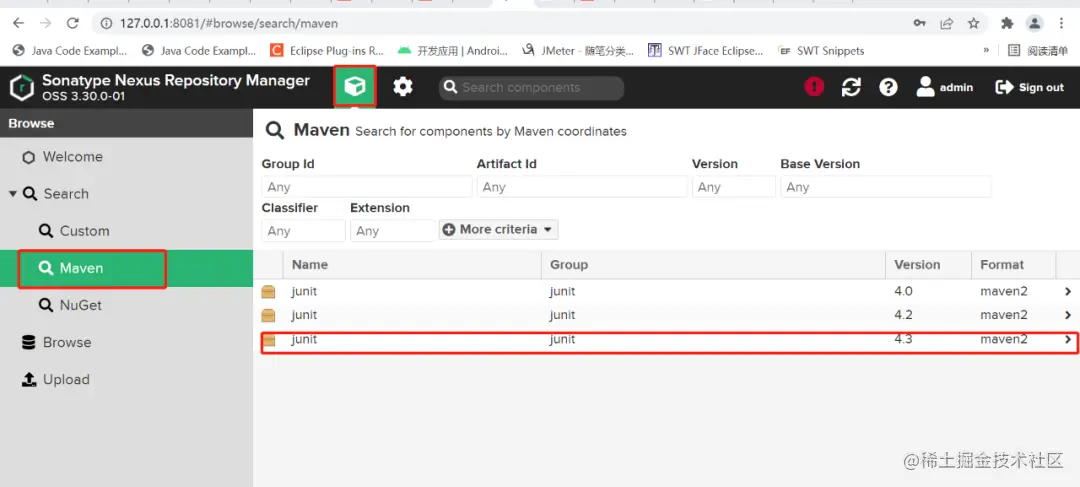Click the address bar URL

[229, 23]
